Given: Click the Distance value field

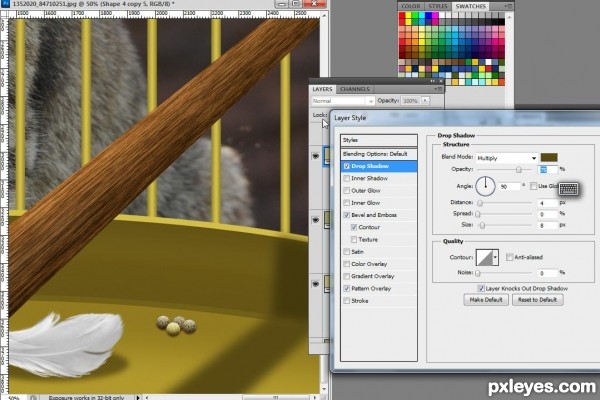Looking at the screenshot, I should [x=547, y=203].
